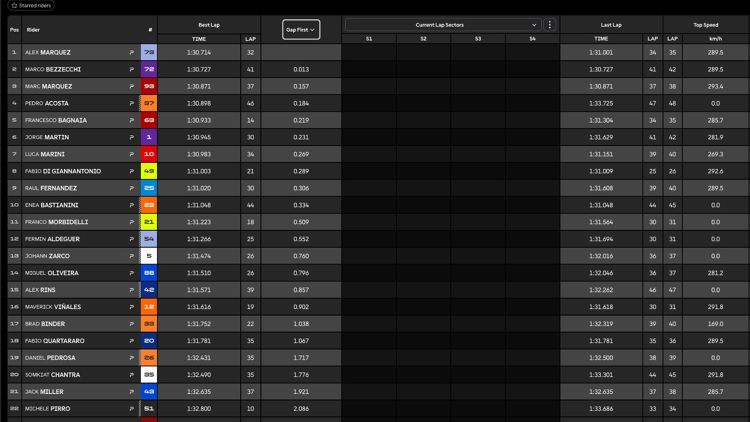Open the Gap First dropdown
This screenshot has width=750, height=422.
click(299, 30)
